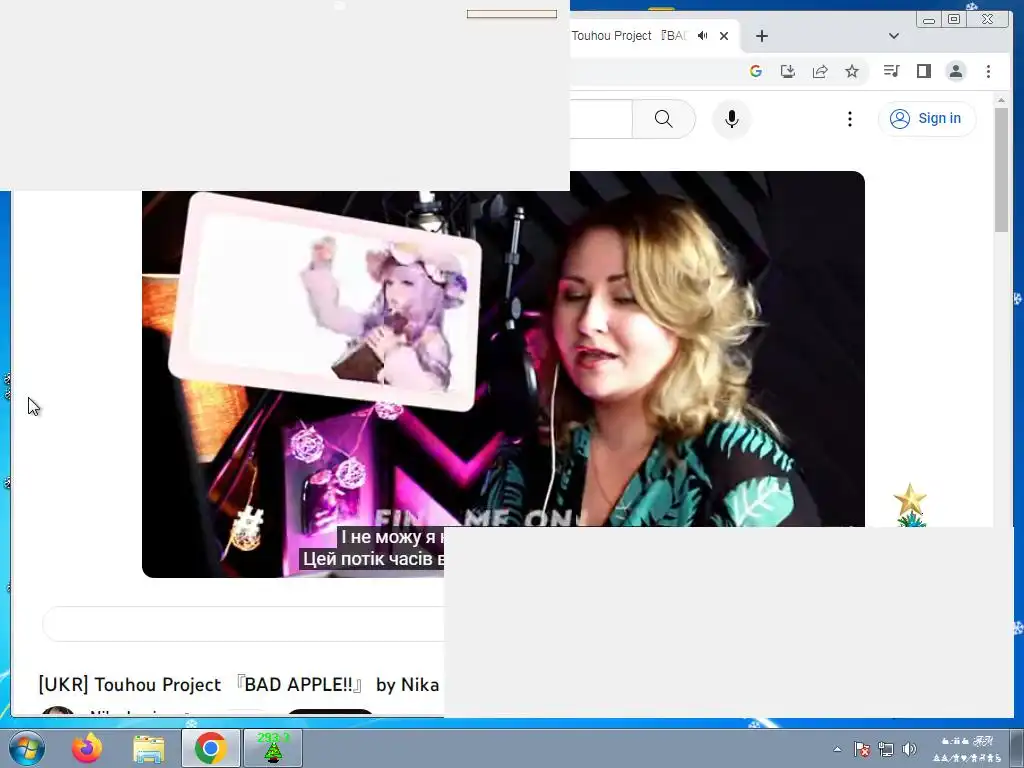Open Chrome media controls icon
The height and width of the screenshot is (768, 1024).
point(891,71)
